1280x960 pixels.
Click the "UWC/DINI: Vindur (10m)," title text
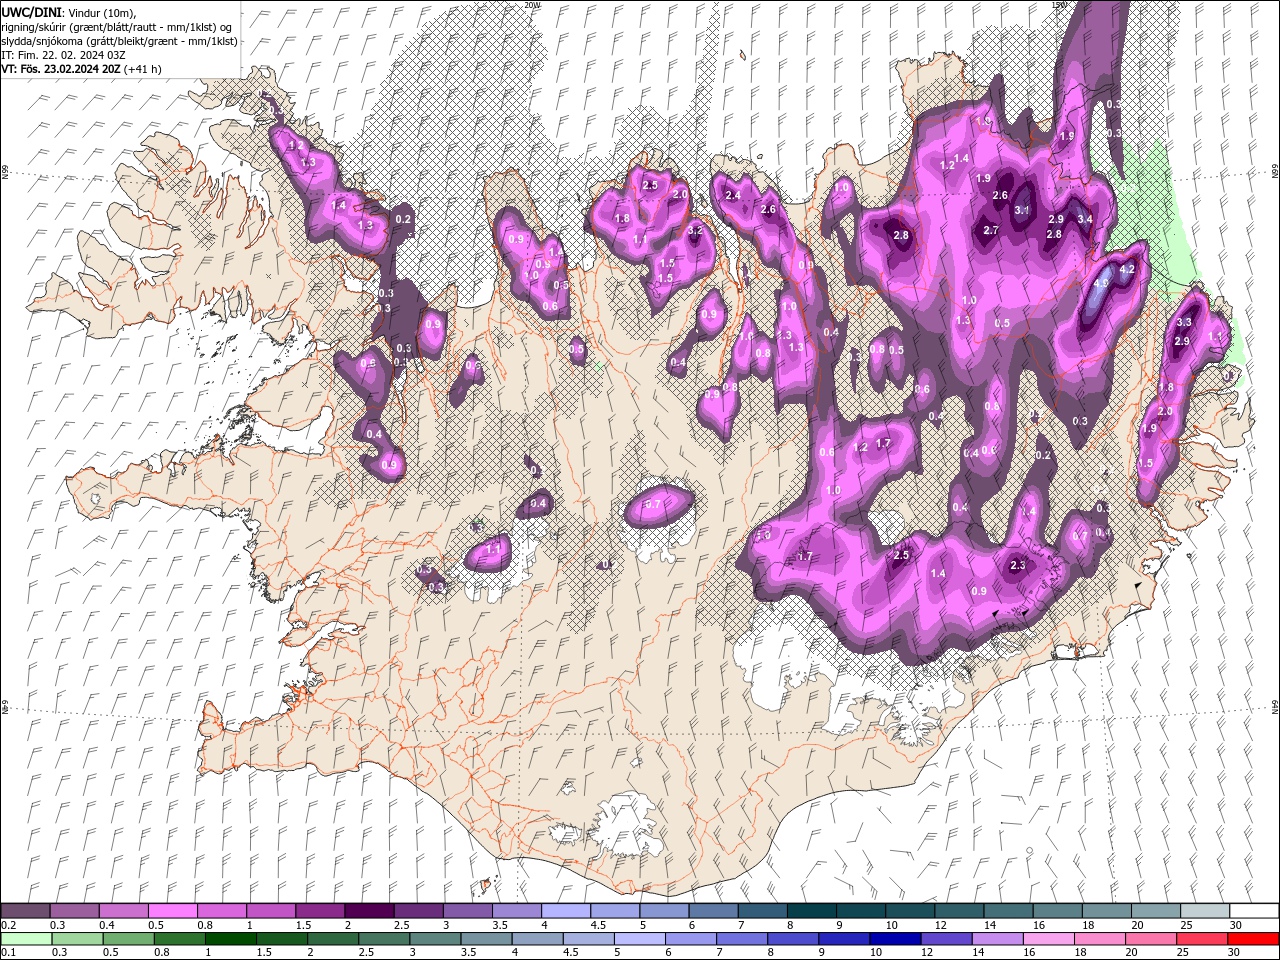[x=67, y=11]
